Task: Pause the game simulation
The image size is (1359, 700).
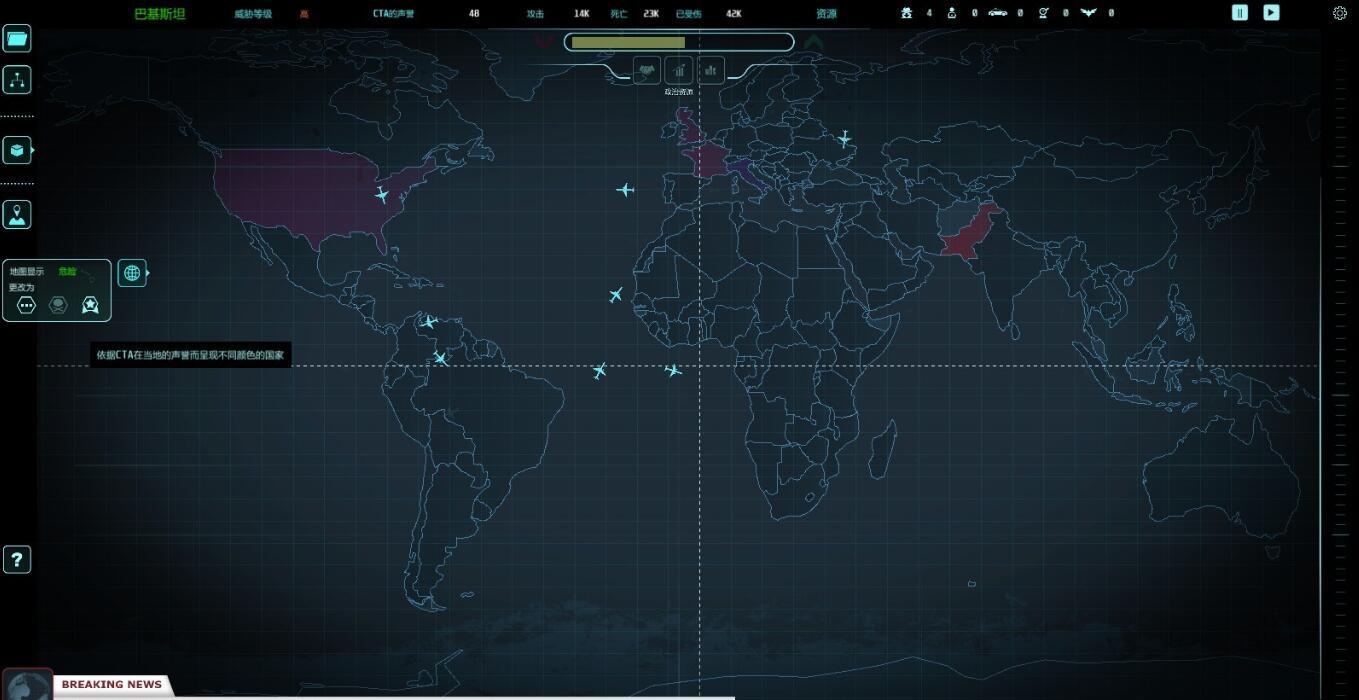Action: 1240,13
